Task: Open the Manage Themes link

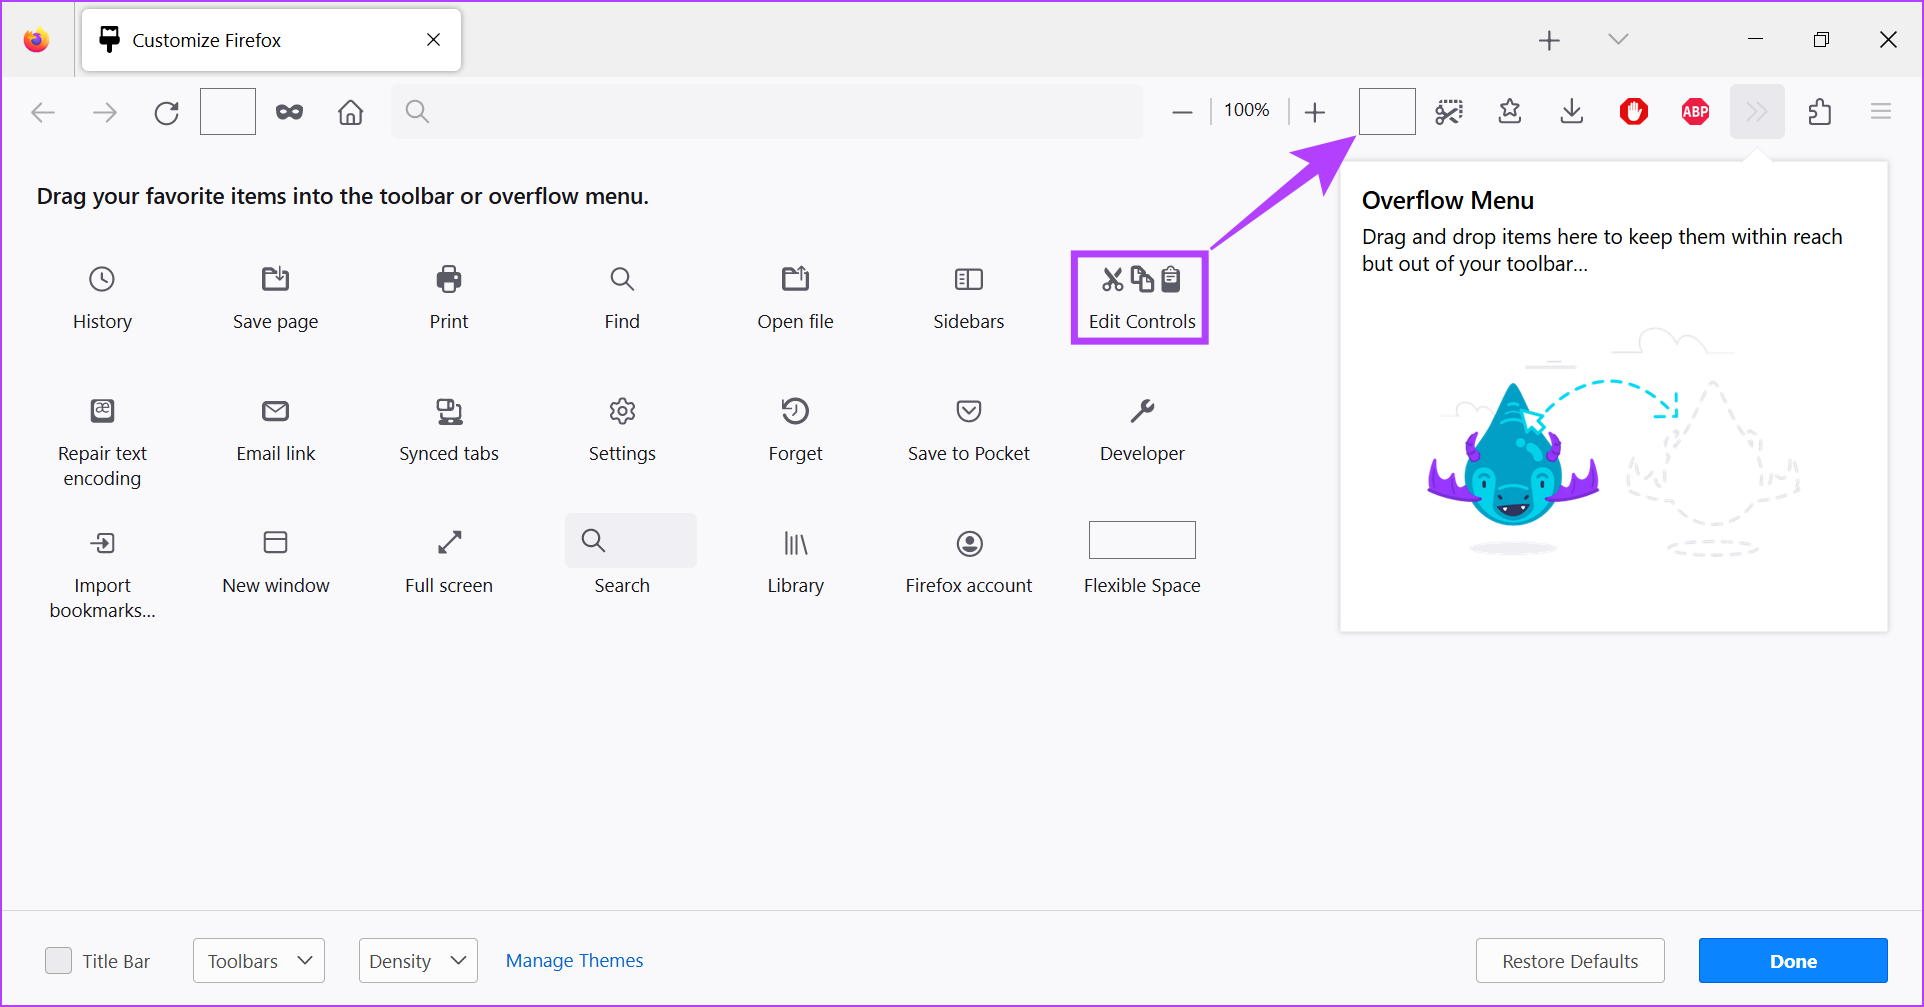Action: (574, 961)
